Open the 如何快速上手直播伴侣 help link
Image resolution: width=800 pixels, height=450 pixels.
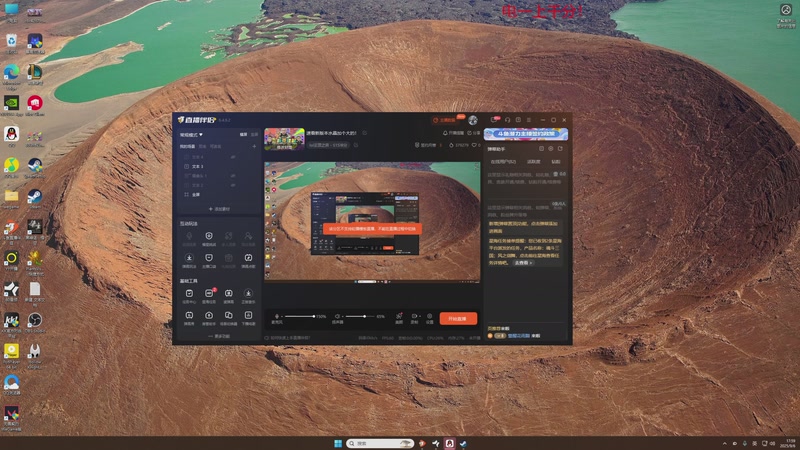(287, 338)
